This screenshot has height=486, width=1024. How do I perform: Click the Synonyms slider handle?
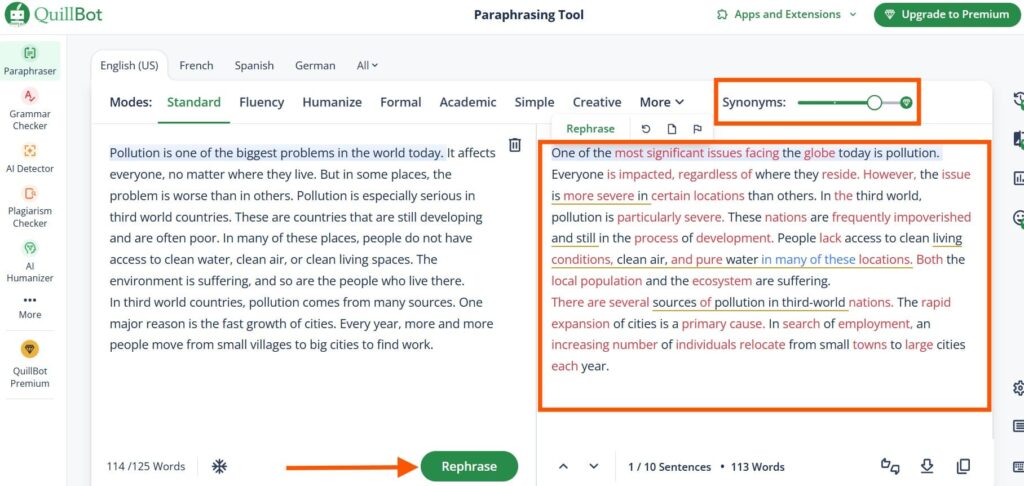874,102
